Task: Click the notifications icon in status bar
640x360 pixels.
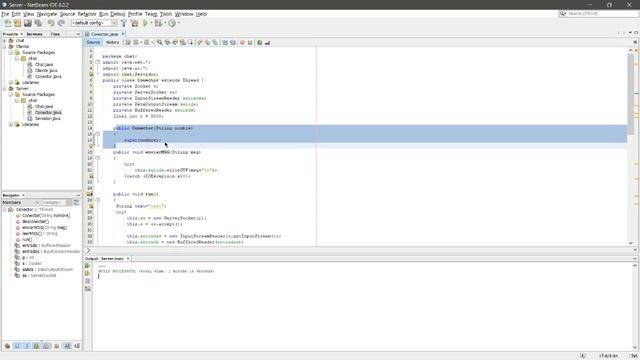Action: click(x=582, y=356)
